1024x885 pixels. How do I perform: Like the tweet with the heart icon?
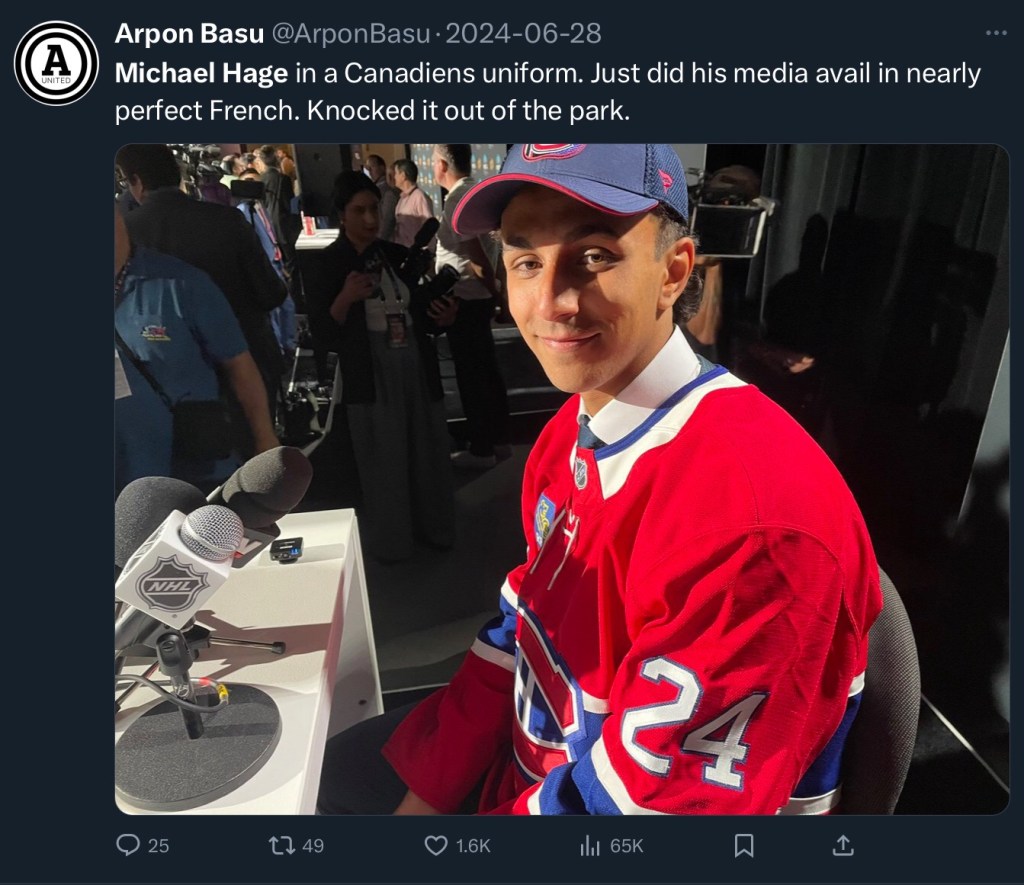click(436, 845)
